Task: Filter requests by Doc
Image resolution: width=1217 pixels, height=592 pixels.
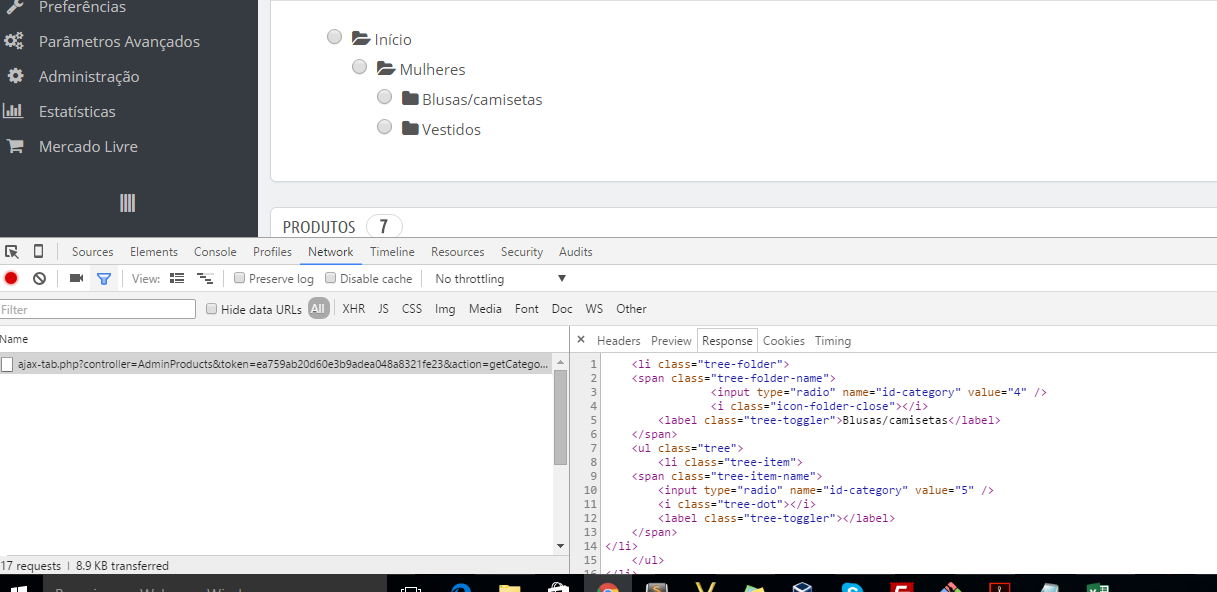Action: [x=562, y=309]
